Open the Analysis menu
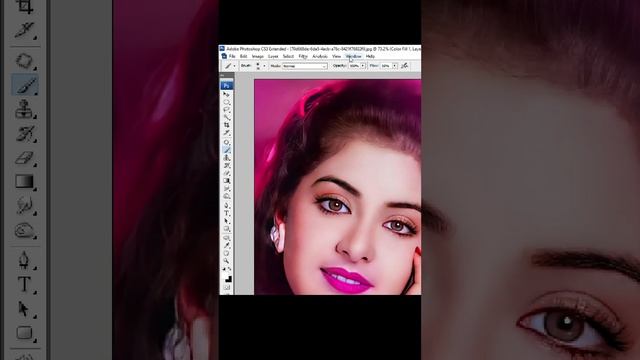 (320, 56)
